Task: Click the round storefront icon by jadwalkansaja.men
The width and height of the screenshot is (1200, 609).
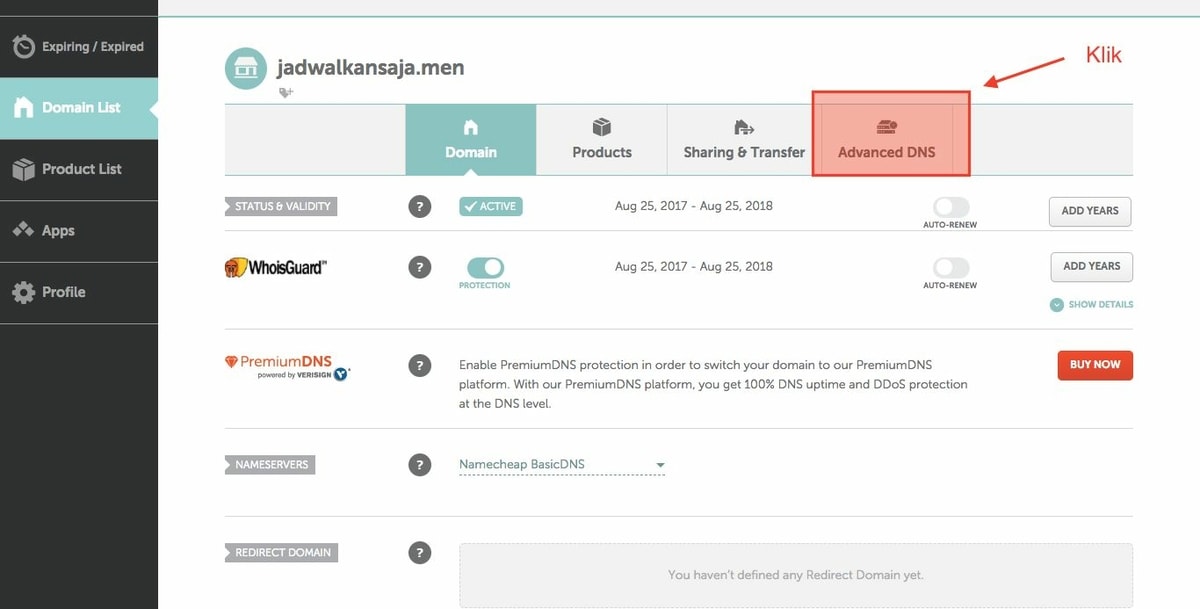Action: pos(245,69)
